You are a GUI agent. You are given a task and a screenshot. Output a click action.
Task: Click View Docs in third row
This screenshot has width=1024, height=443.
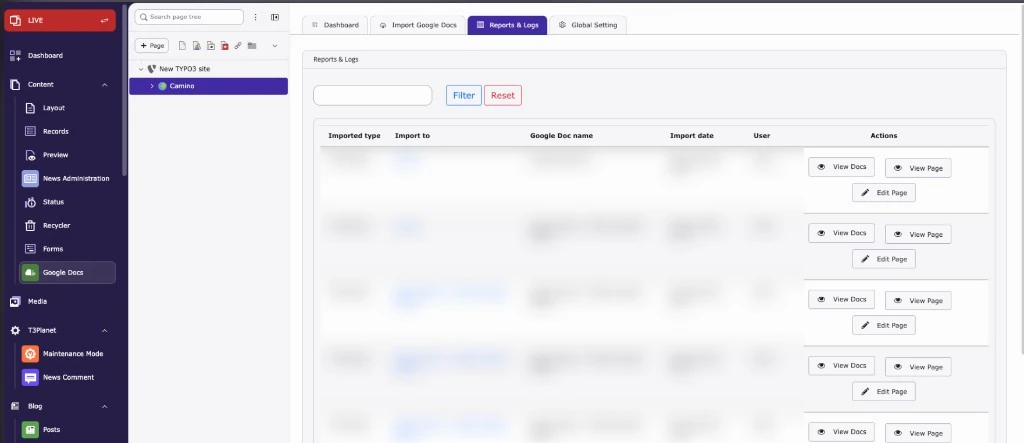click(841, 299)
